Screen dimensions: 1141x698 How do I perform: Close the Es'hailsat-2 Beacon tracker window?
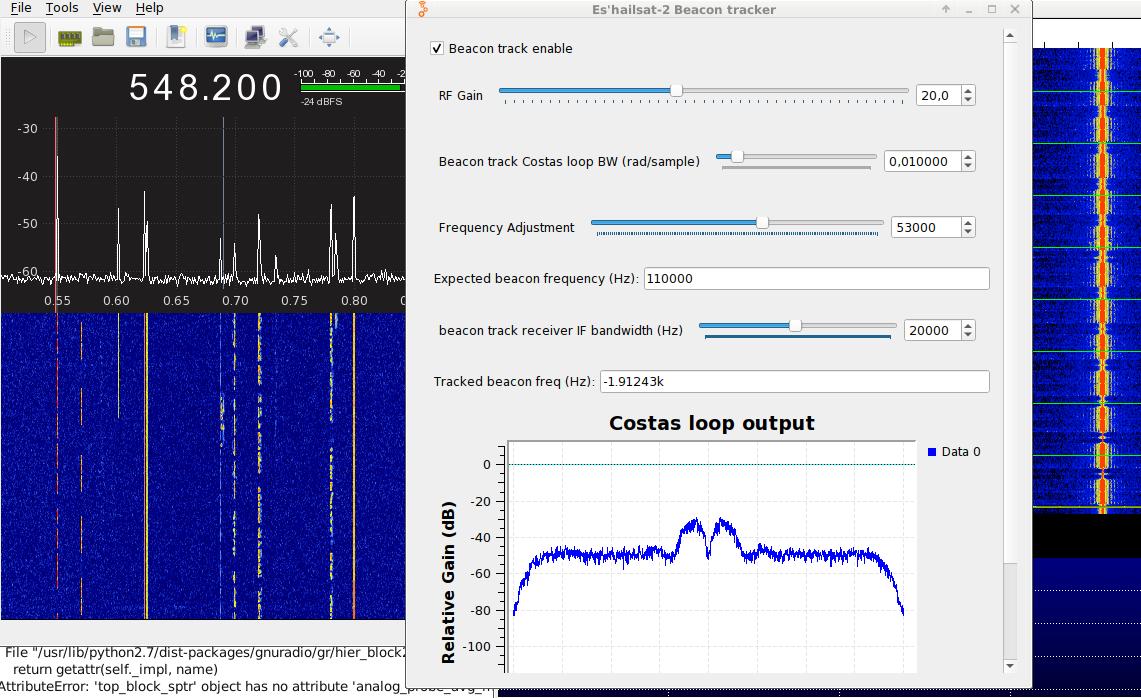pos(1015,9)
